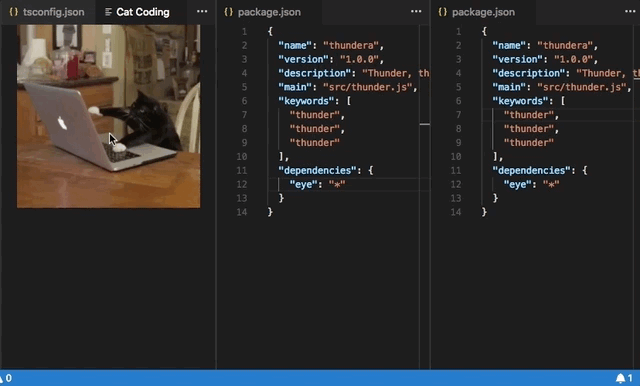Screen dimensions: 640x386
Task: Click the cat coding GIF image
Action: pos(109,116)
